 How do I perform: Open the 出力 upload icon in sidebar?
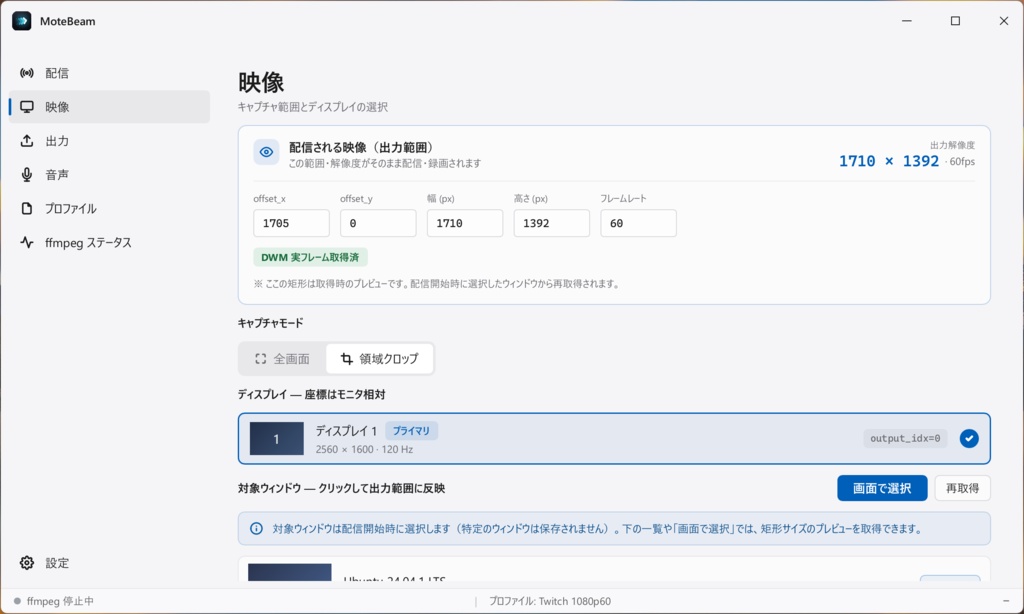click(27, 141)
